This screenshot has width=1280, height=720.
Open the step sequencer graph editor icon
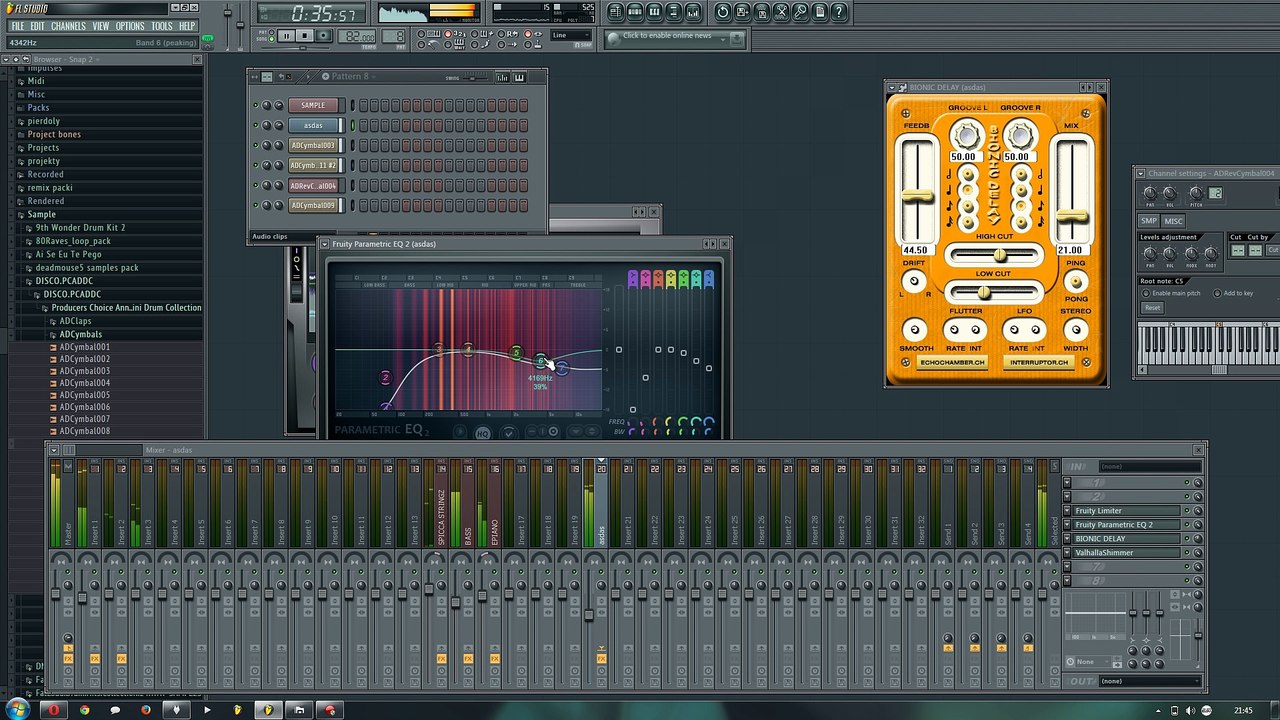tap(501, 77)
